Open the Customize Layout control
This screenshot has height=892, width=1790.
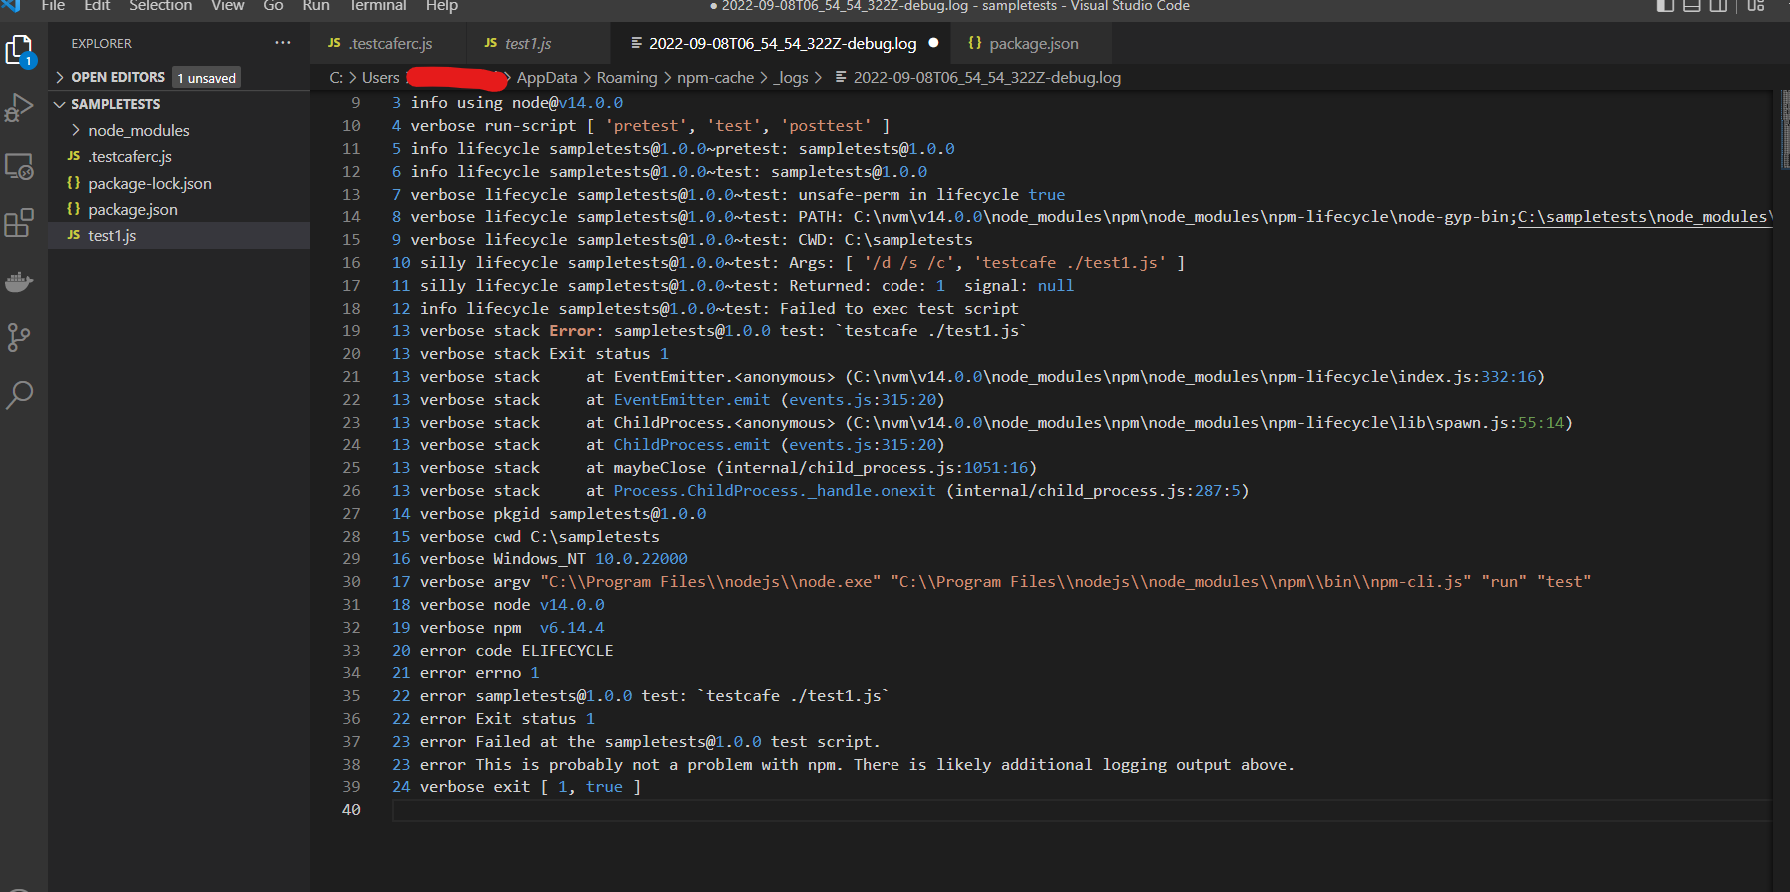[1756, 6]
